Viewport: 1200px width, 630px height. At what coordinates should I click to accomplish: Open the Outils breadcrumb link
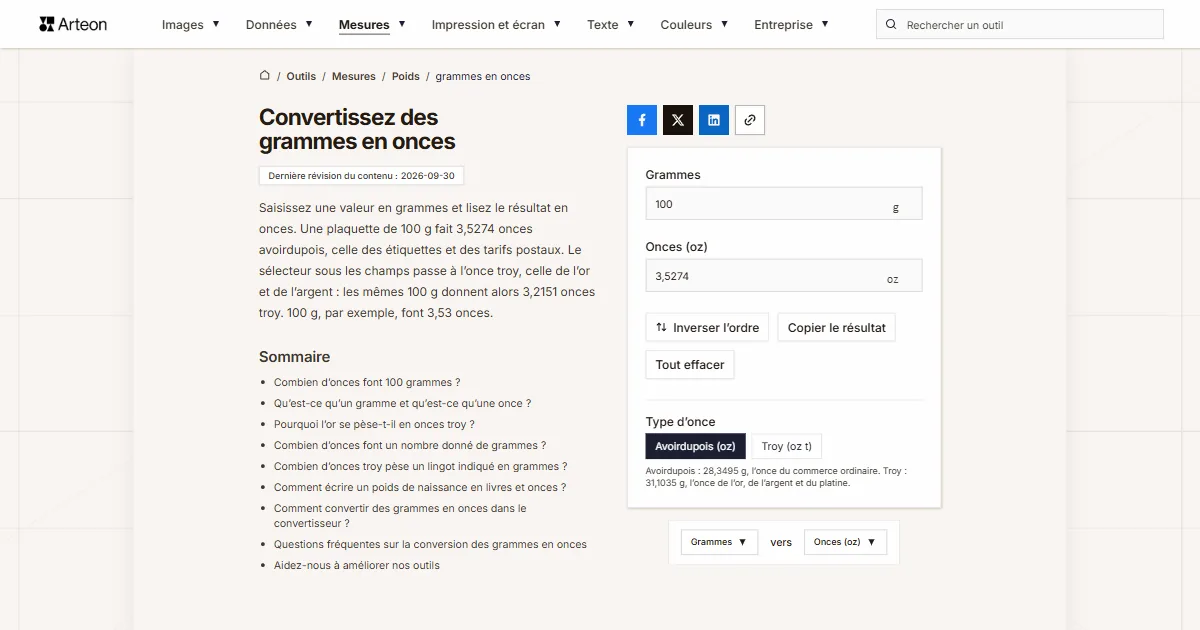point(301,76)
